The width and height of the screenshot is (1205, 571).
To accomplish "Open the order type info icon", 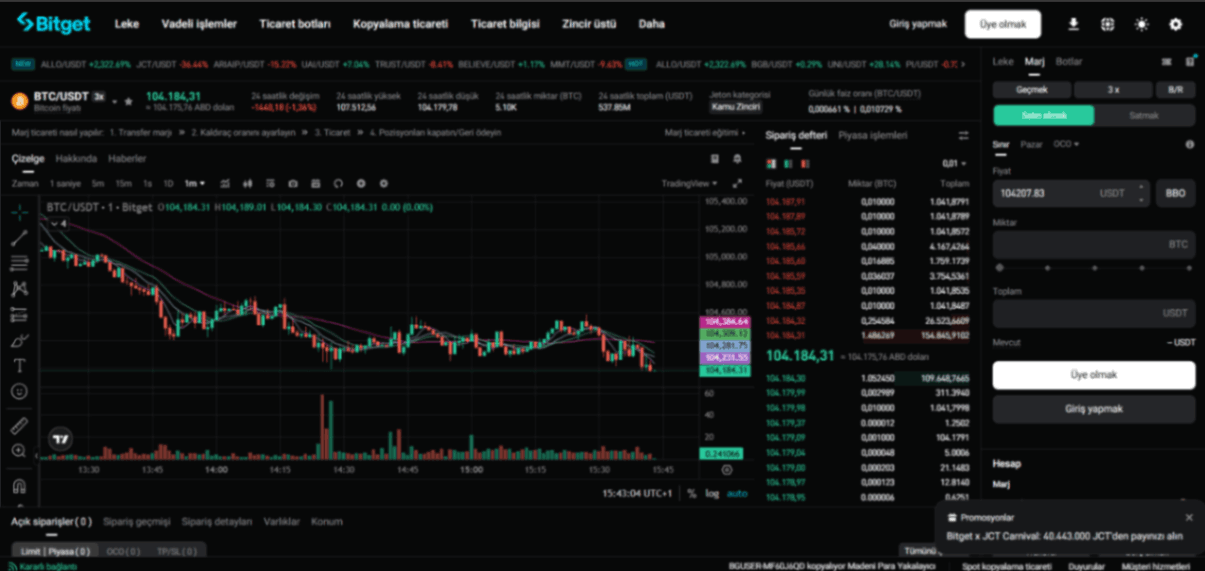I will 1190,144.
